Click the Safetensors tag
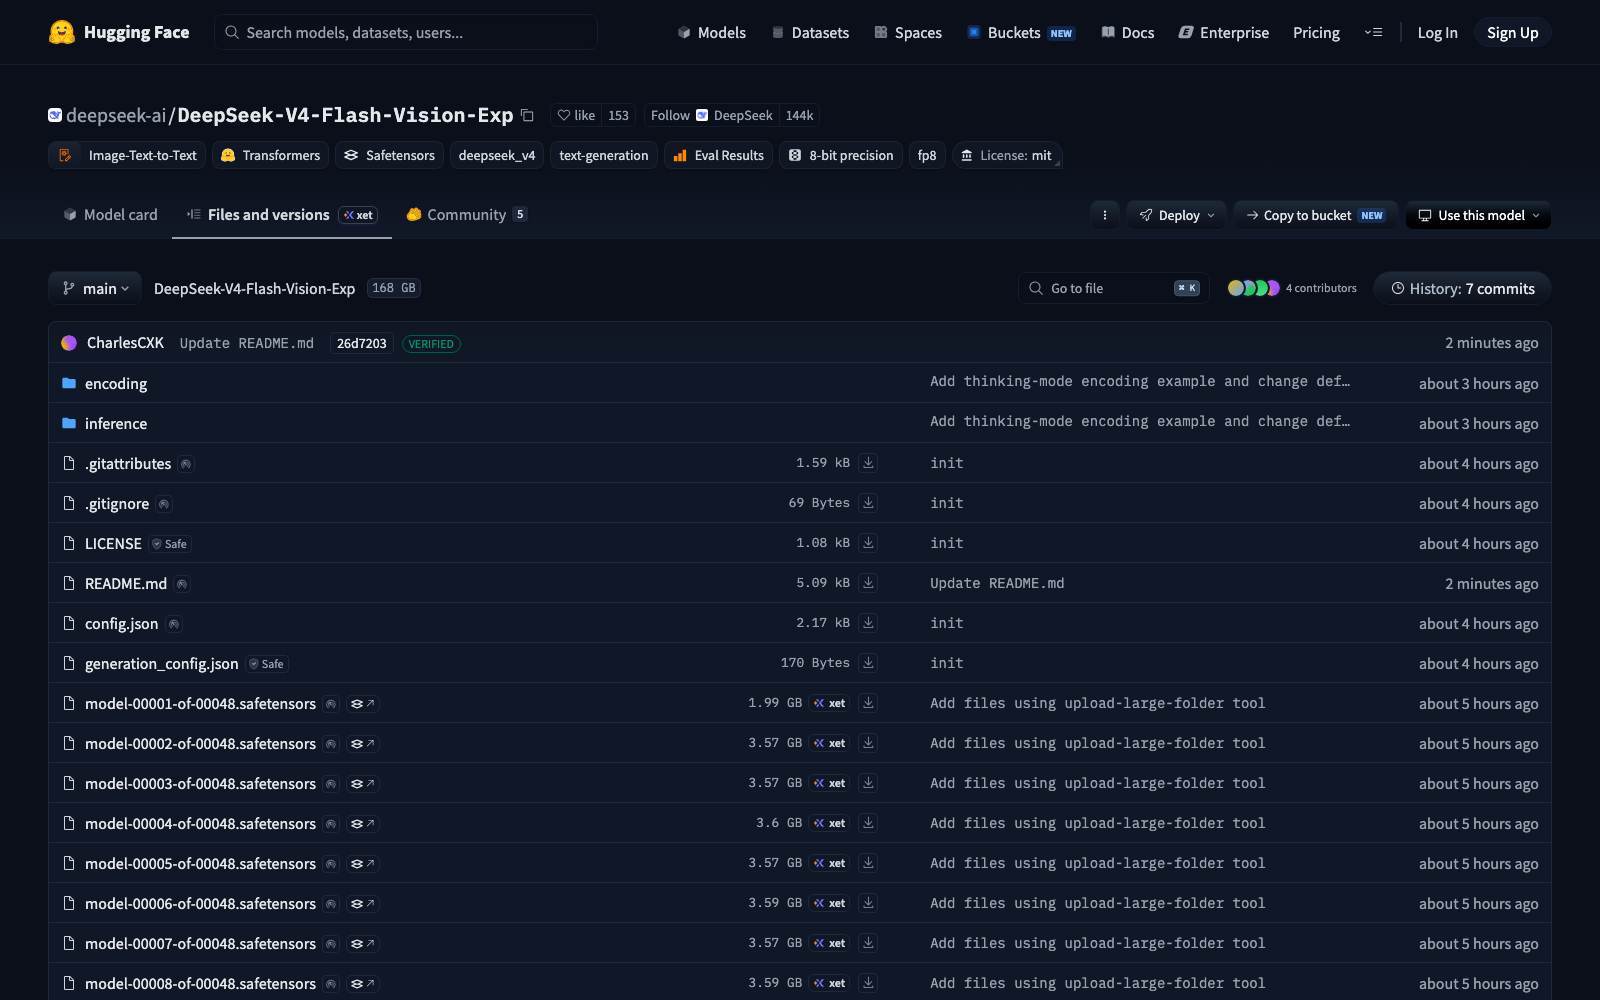1600x1000 pixels. pos(389,155)
